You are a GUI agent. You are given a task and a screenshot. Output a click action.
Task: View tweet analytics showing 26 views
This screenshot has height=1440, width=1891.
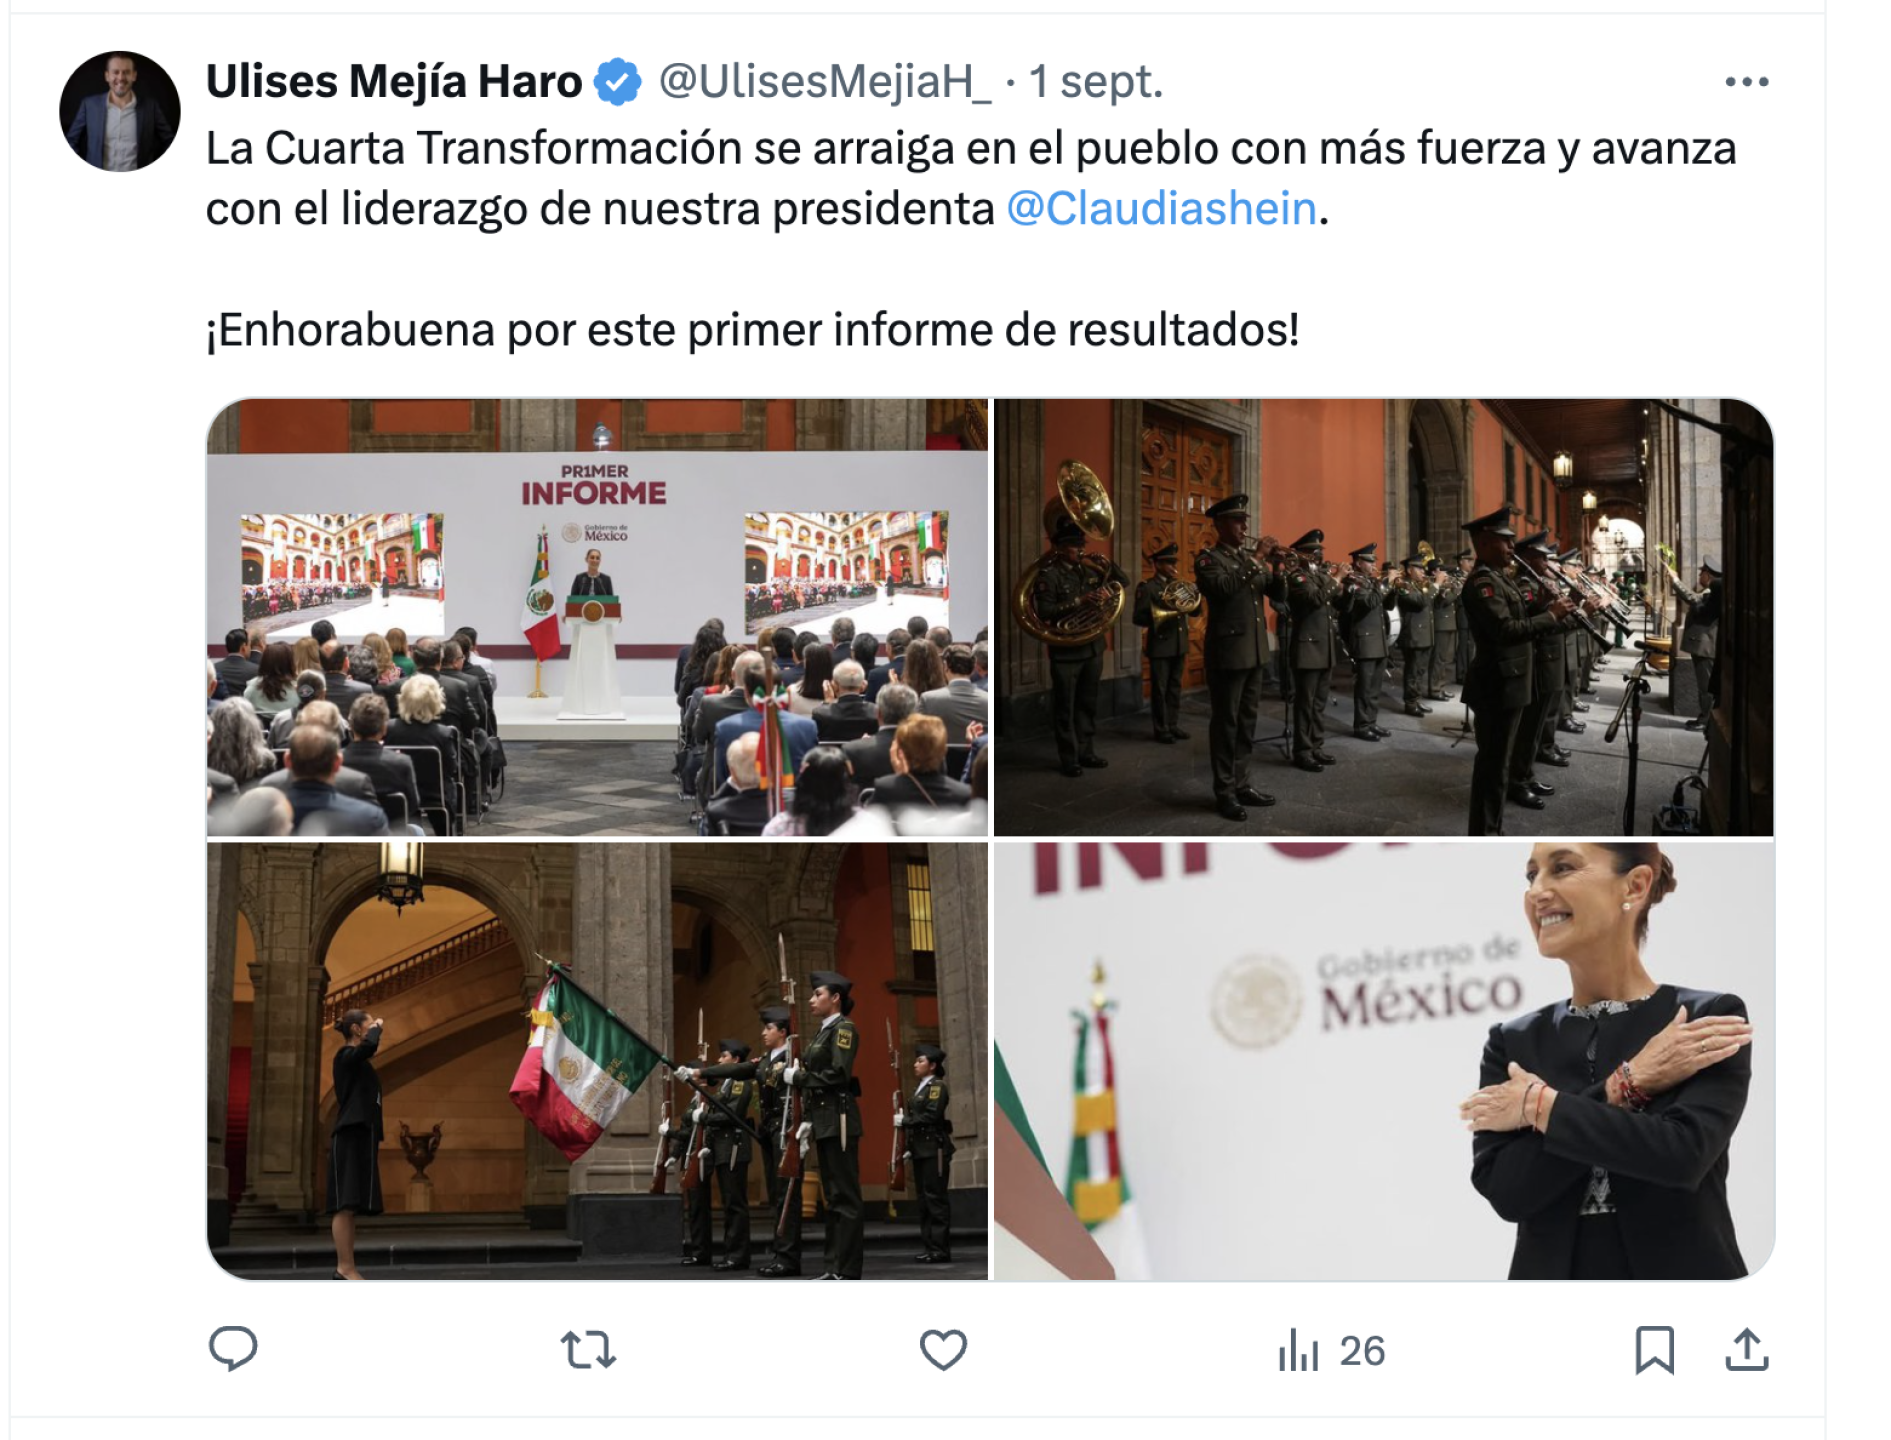(x=1331, y=1351)
